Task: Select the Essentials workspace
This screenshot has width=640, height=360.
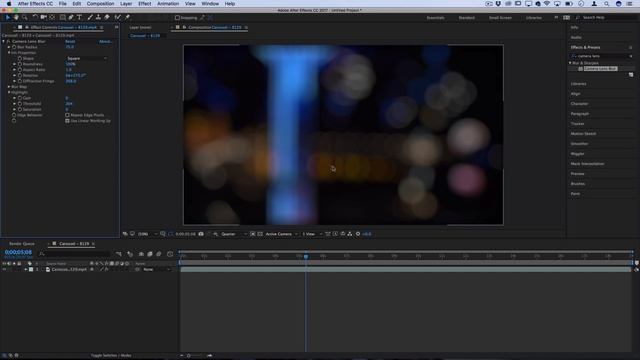Action: coord(436,18)
